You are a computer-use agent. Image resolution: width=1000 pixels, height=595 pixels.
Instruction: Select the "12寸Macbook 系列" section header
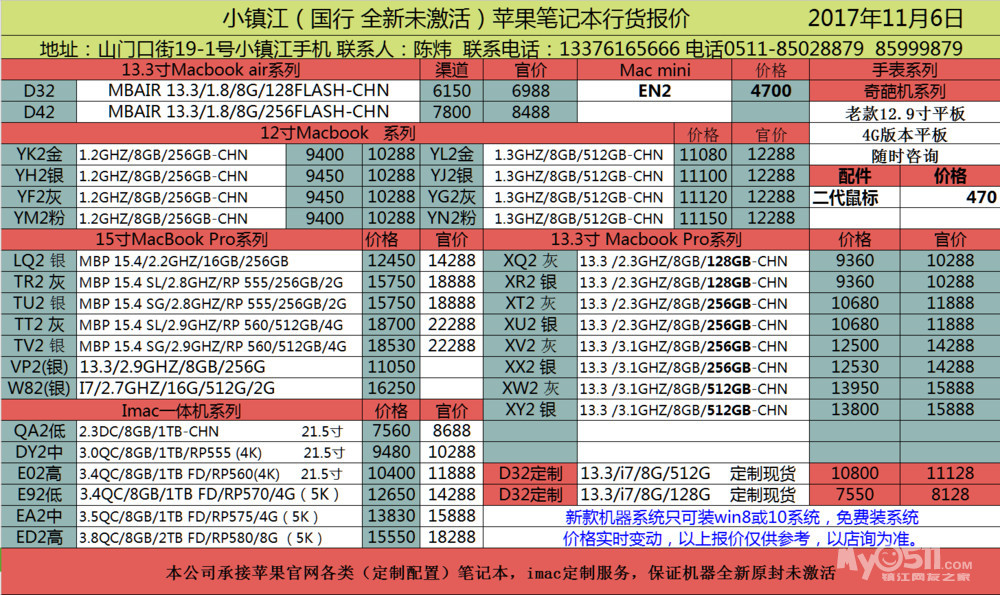(x=337, y=133)
